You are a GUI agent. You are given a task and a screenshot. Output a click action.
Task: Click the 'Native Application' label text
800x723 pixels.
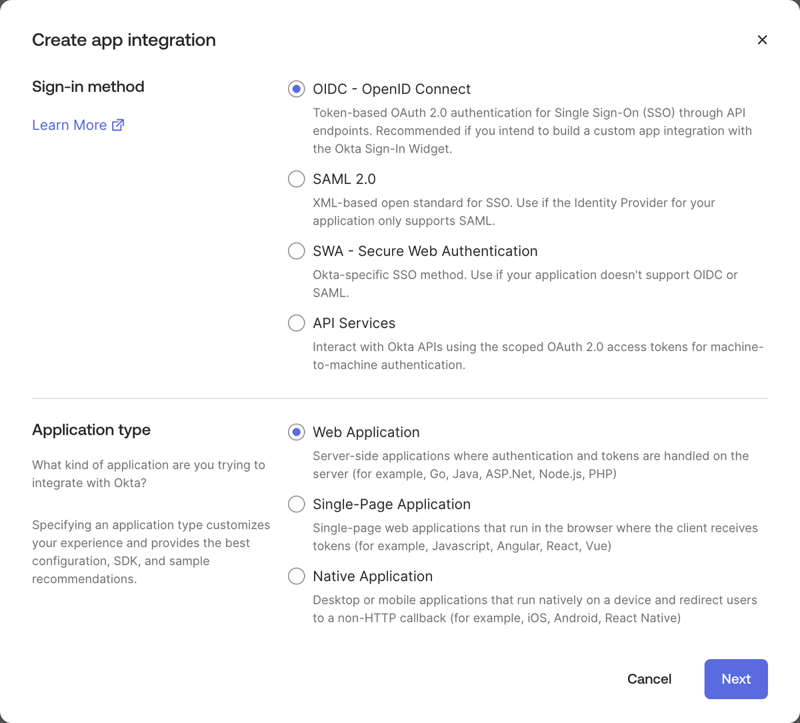point(372,576)
